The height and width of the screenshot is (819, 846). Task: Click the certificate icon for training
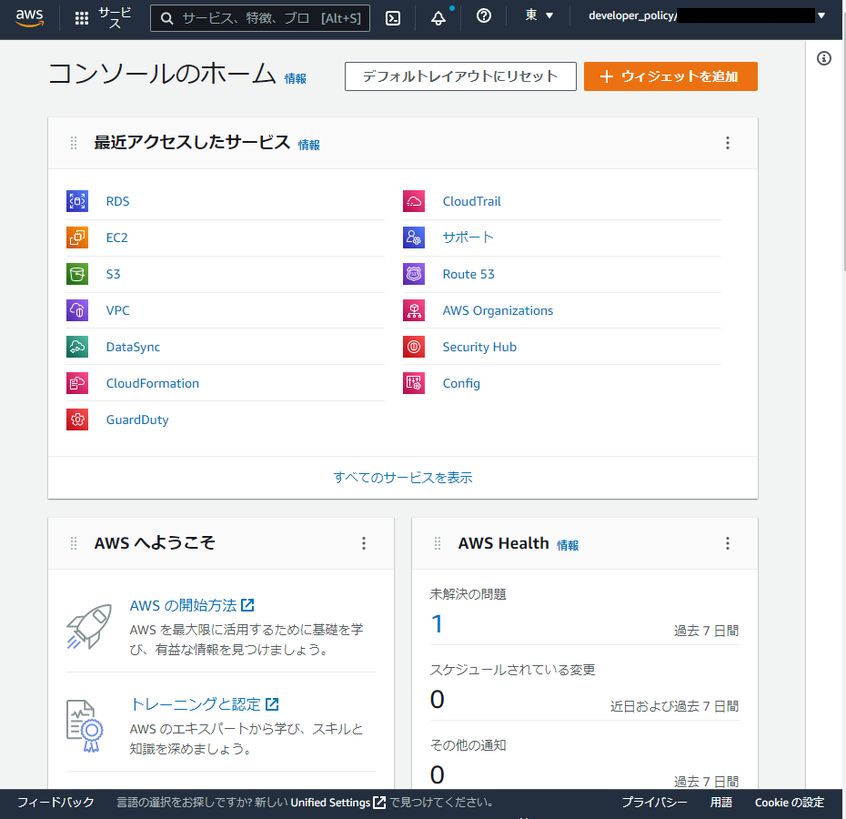pyautogui.click(x=85, y=726)
